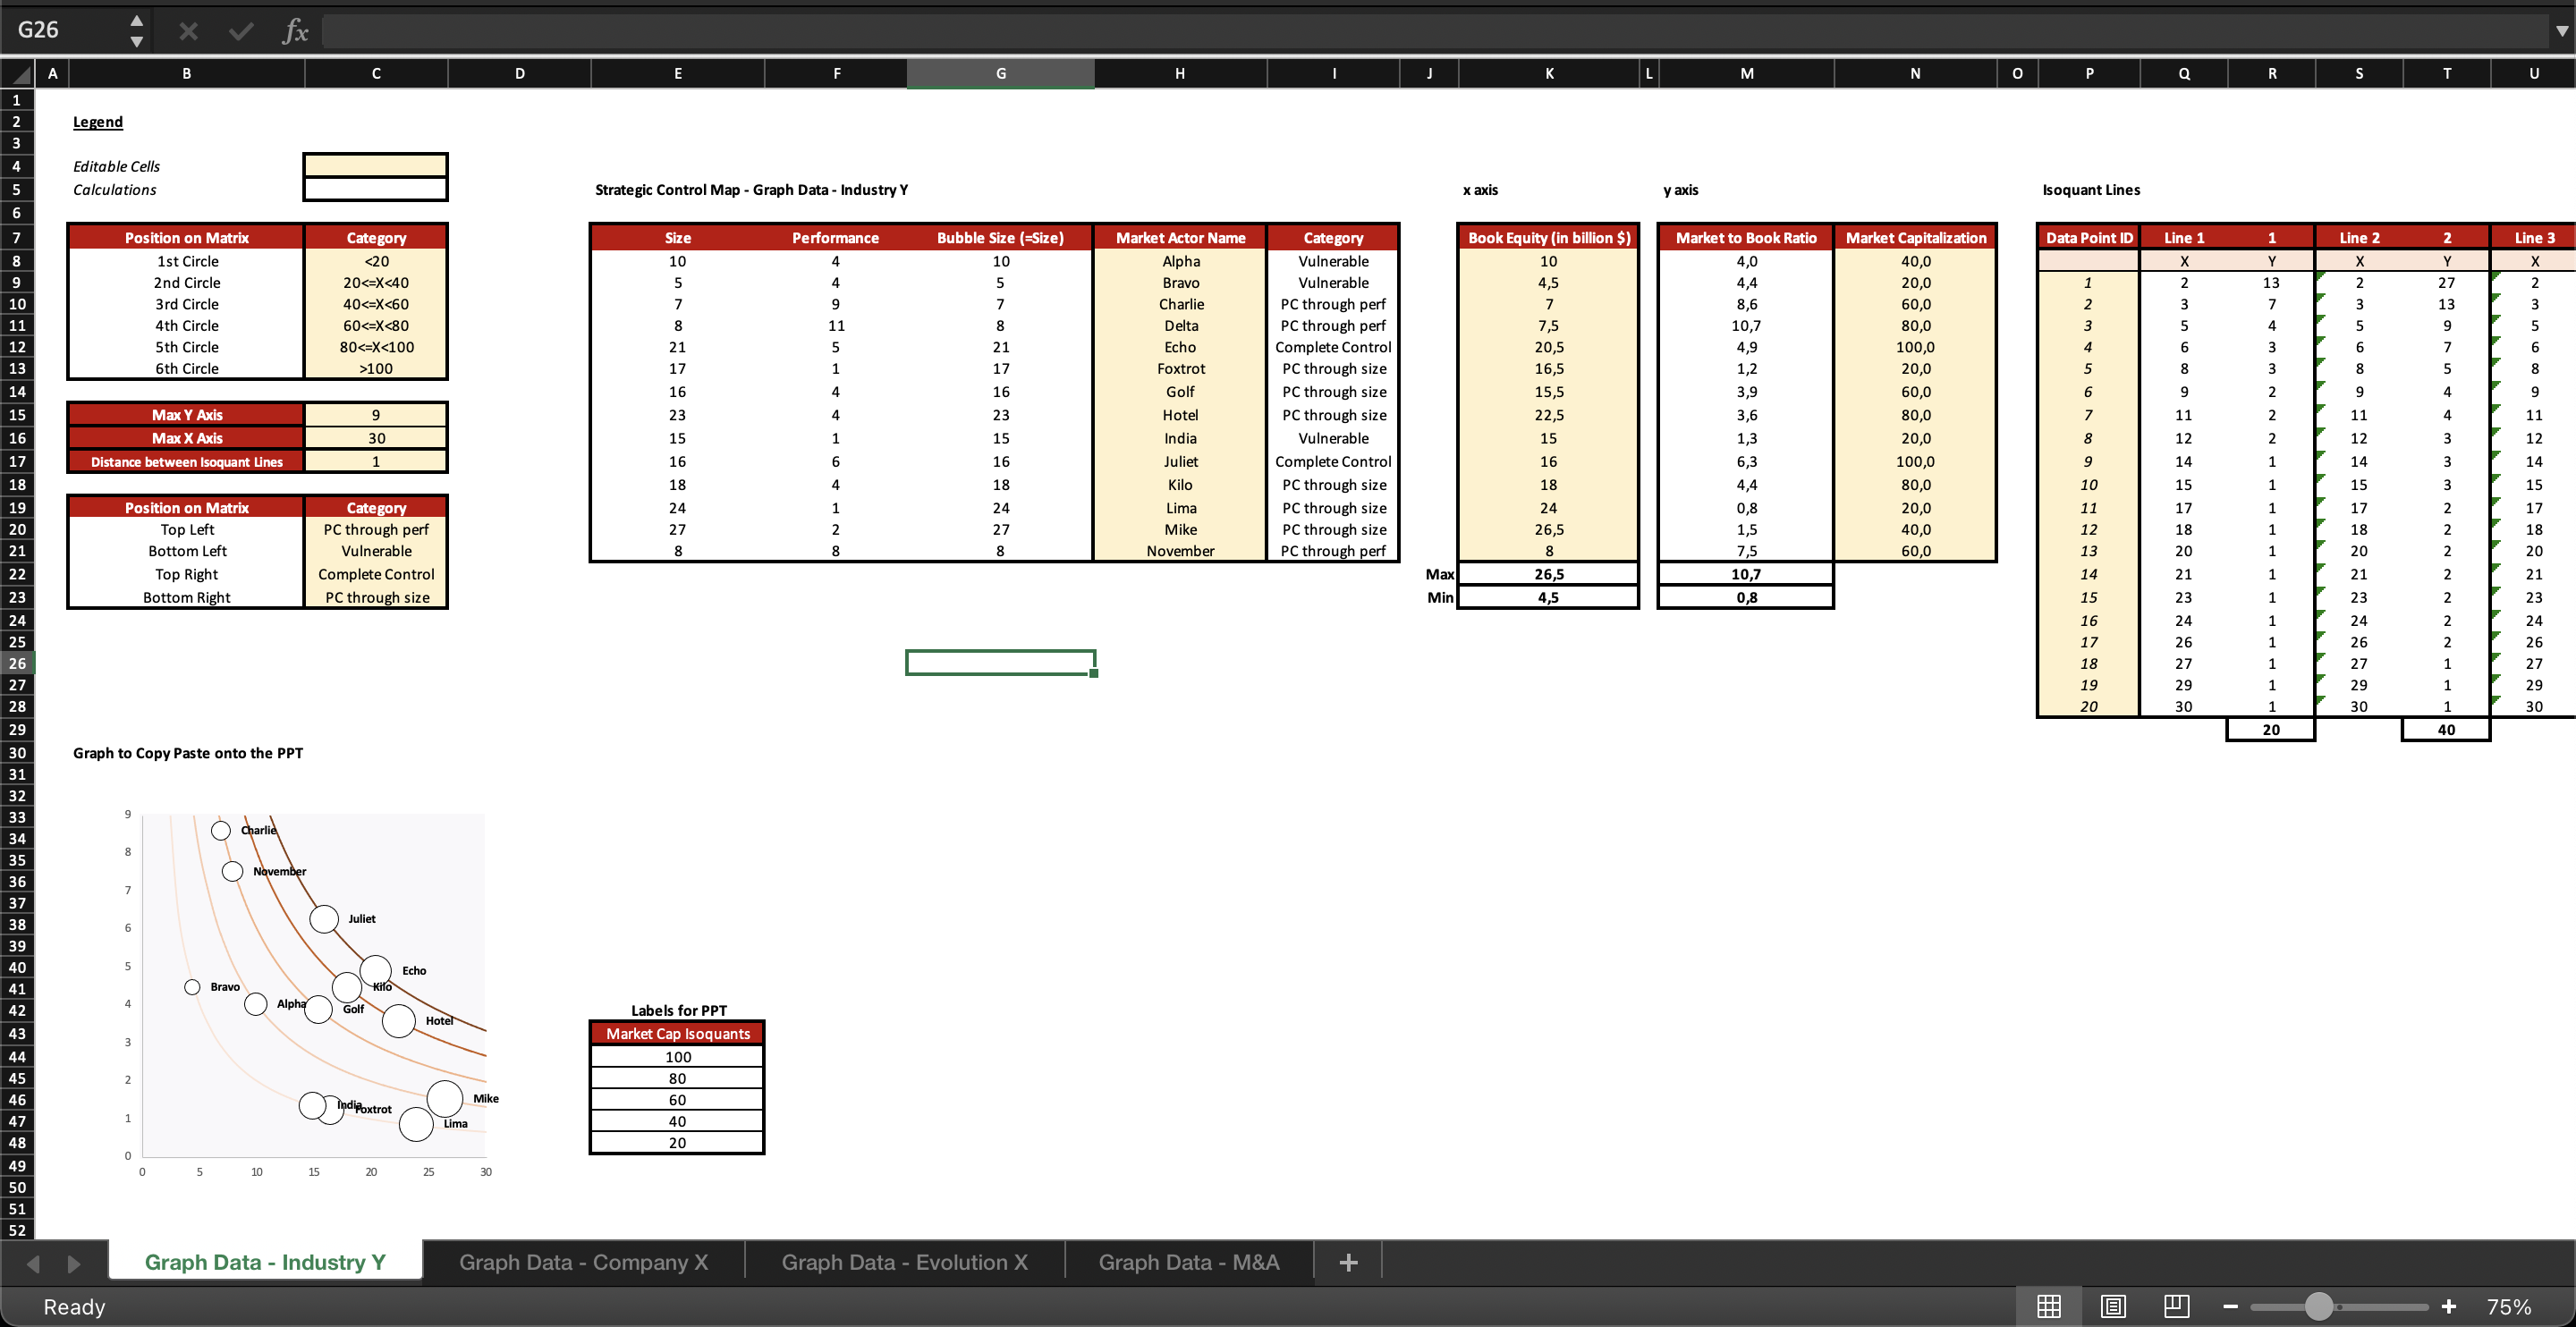Click into the formula bar field
The image size is (2576, 1327).
pos(1432,31)
